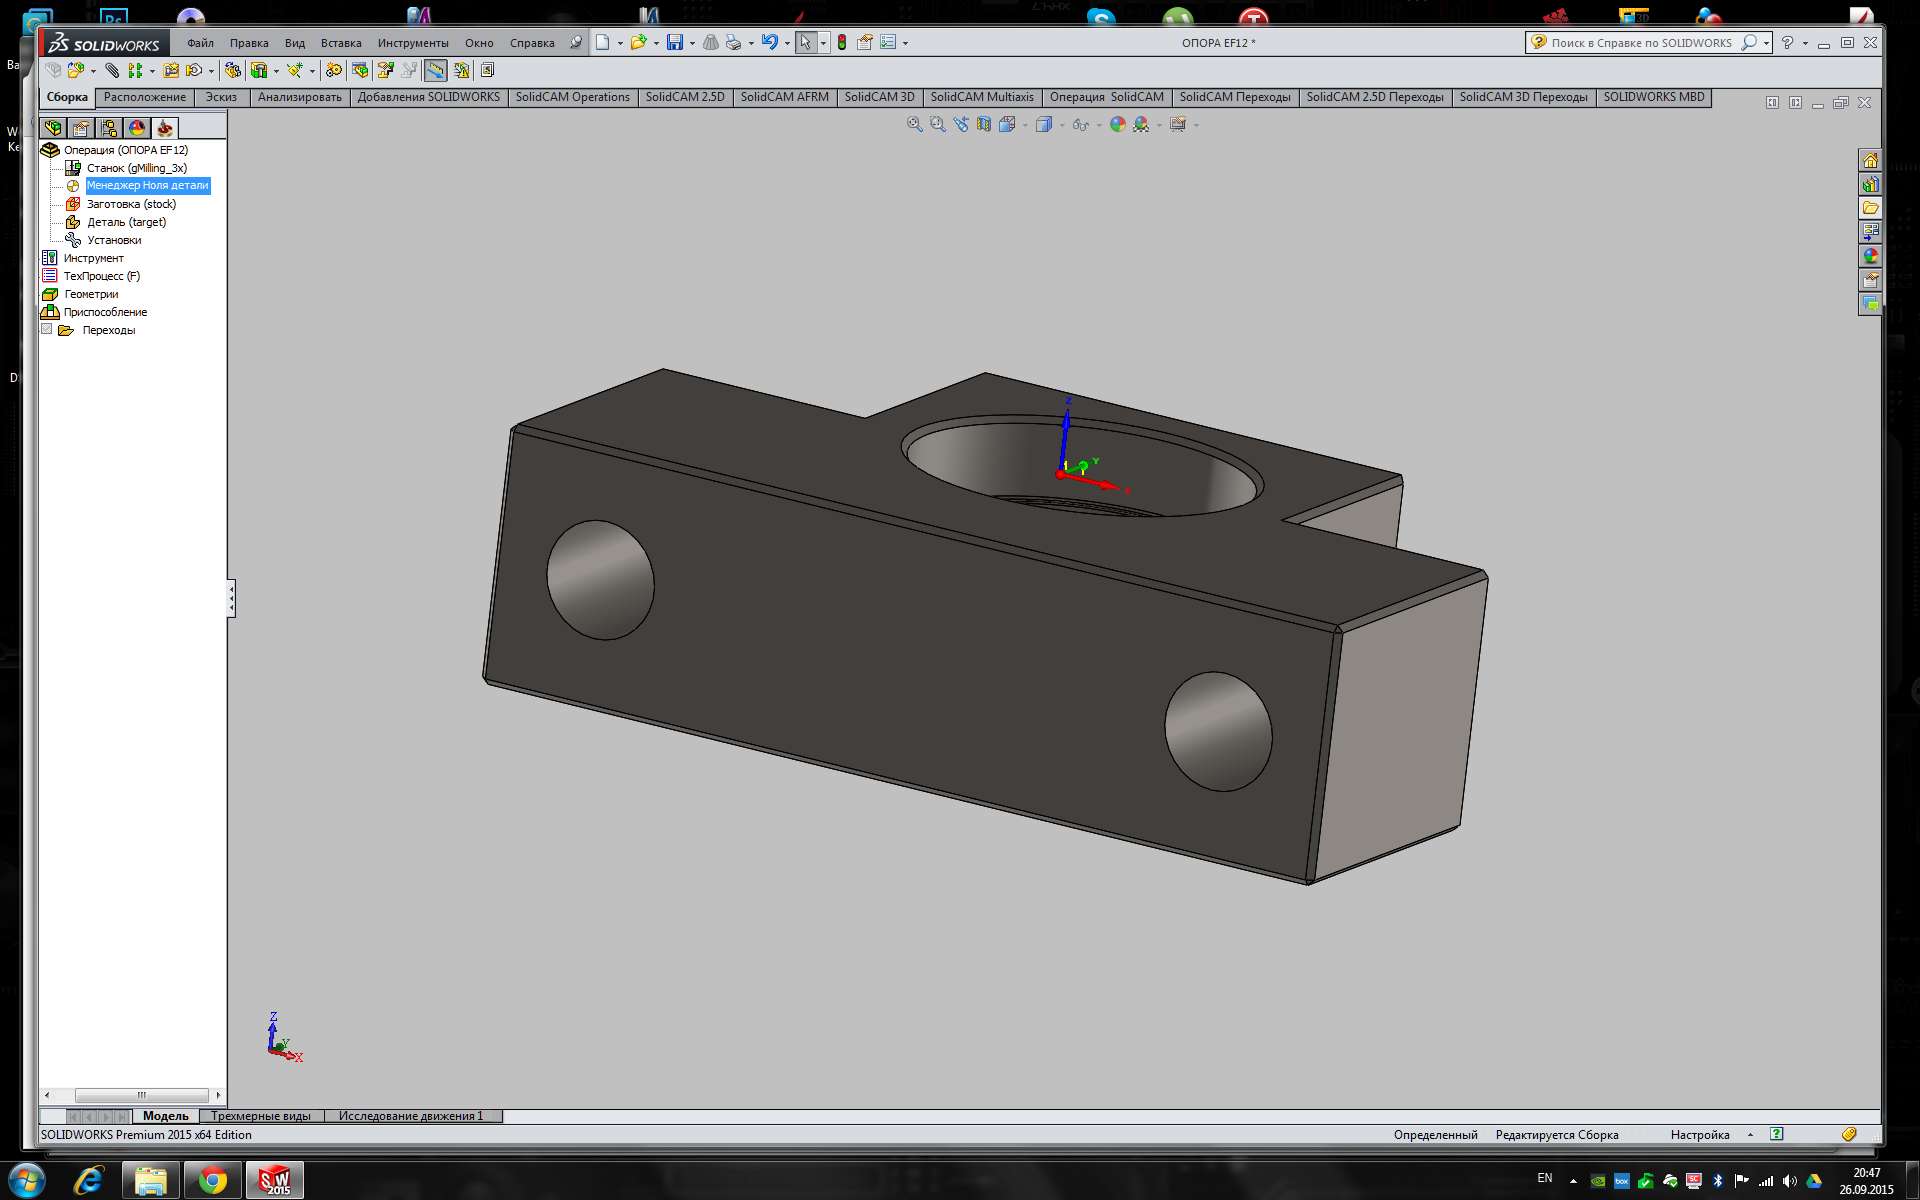
Task: Expand the Open file dropdown arrow
Action: click(656, 43)
